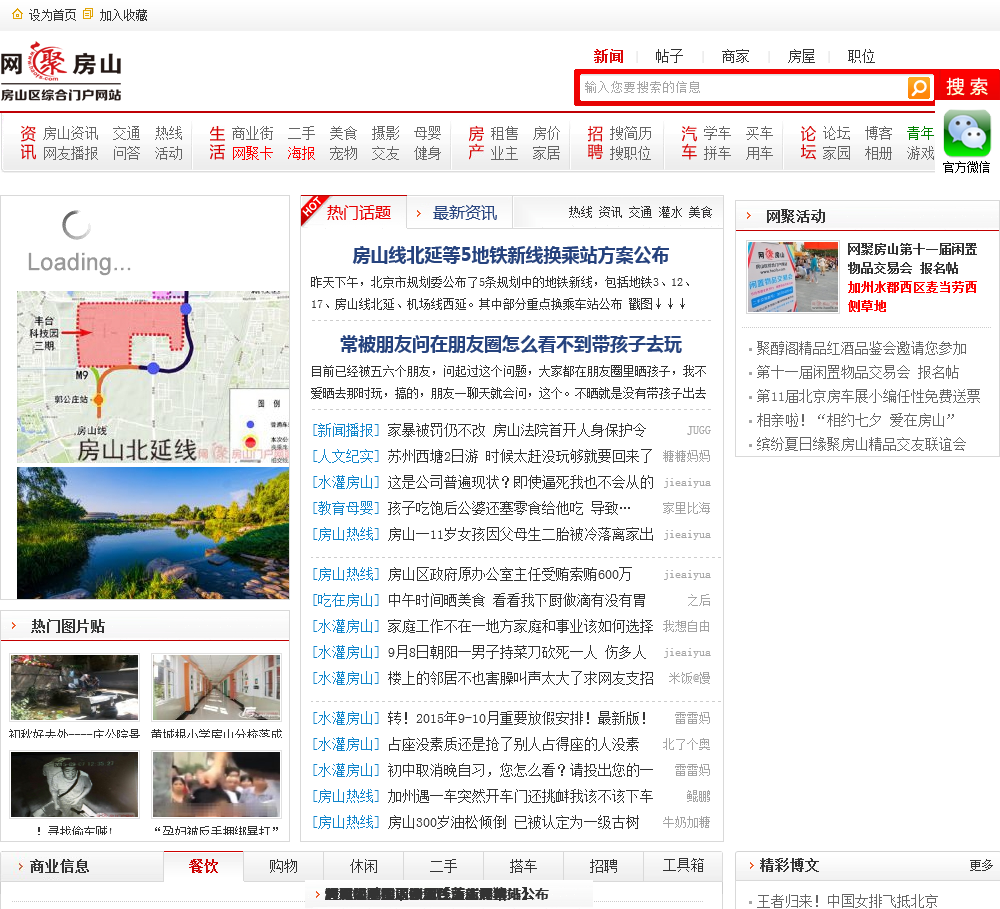Click the orange search magnifier icon

point(918,88)
